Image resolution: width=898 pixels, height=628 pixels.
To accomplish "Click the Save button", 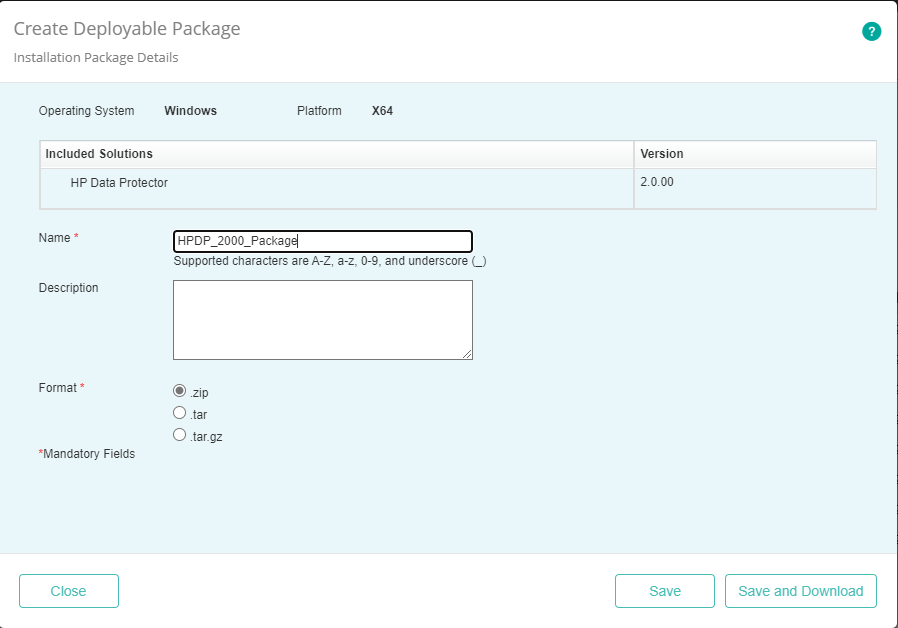I will pos(664,591).
